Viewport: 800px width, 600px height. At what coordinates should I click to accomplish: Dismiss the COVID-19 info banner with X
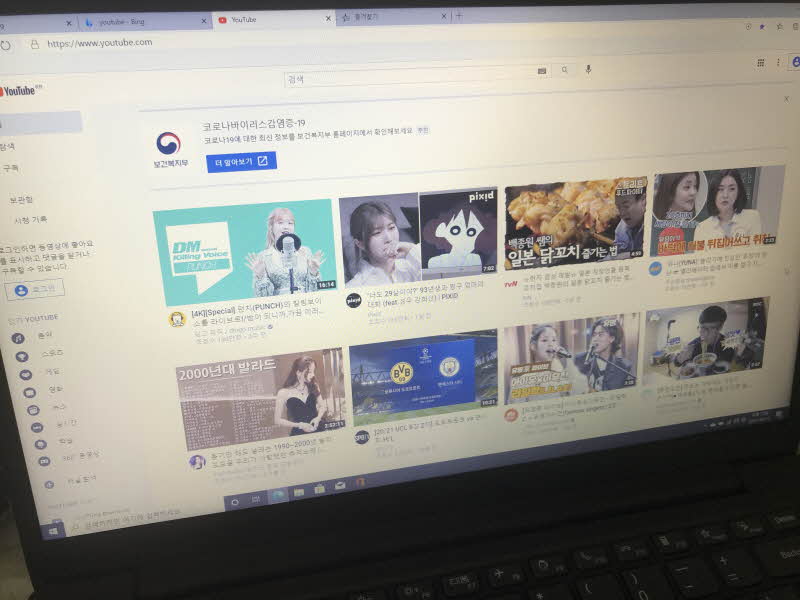(786, 99)
